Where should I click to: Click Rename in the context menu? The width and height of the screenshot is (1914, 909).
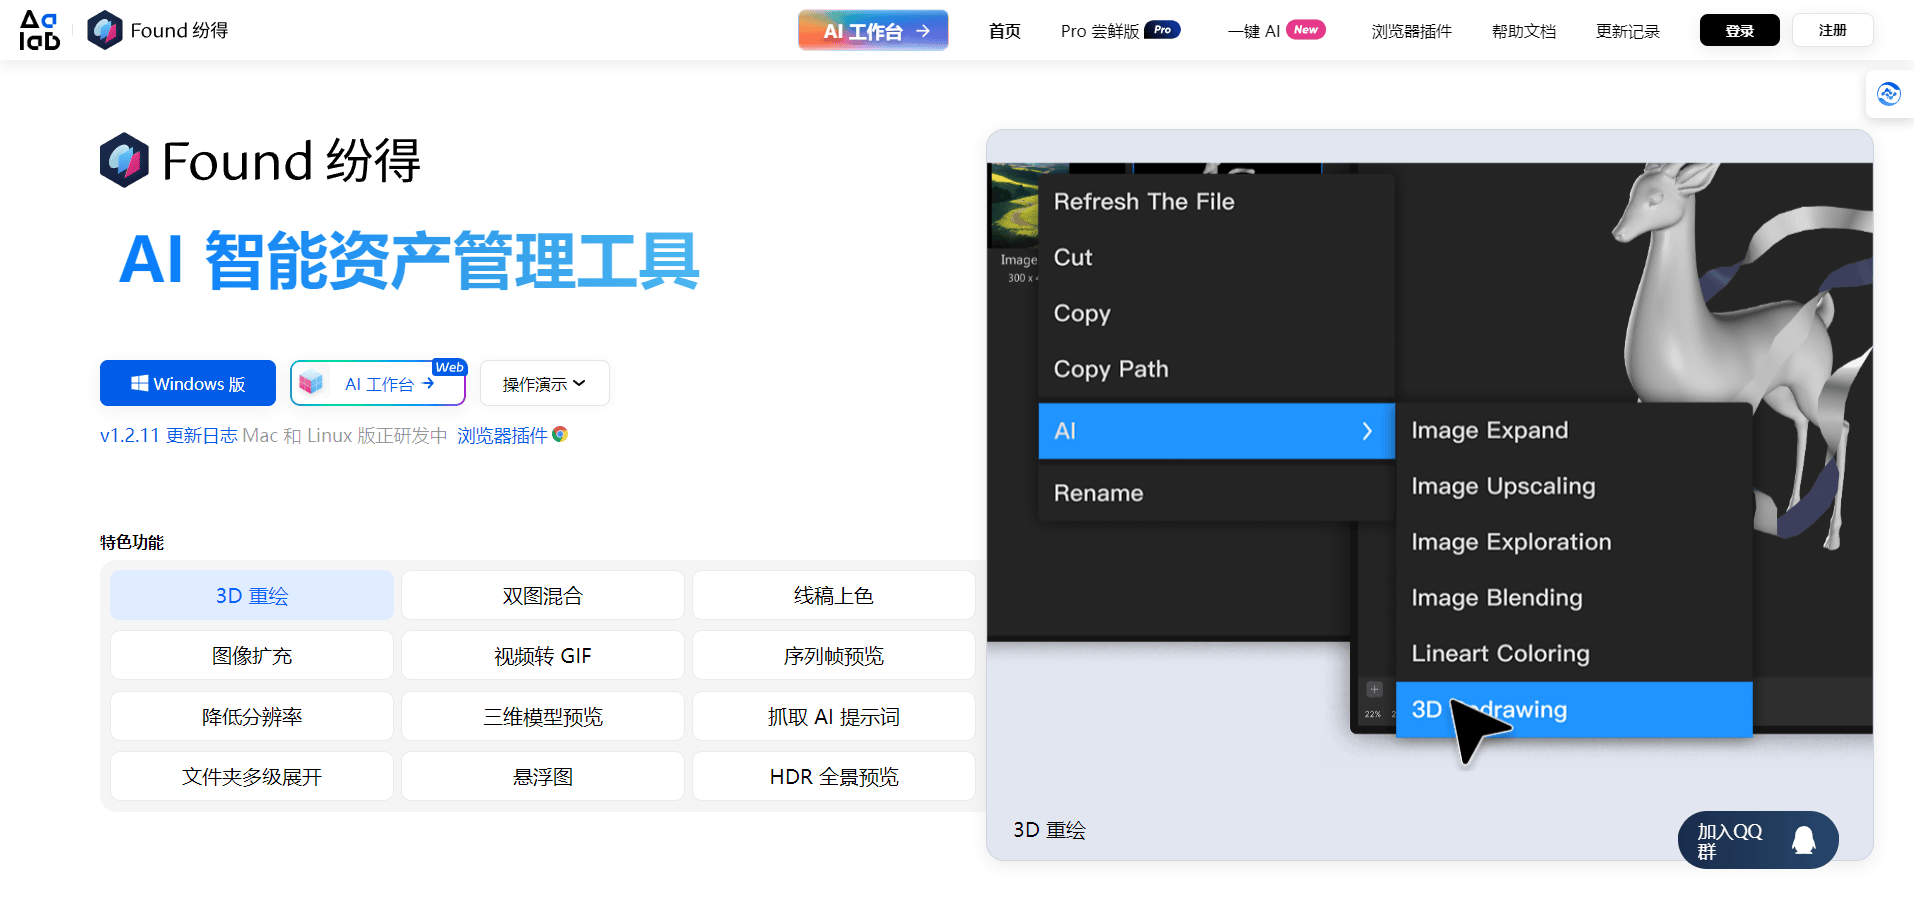coord(1098,492)
